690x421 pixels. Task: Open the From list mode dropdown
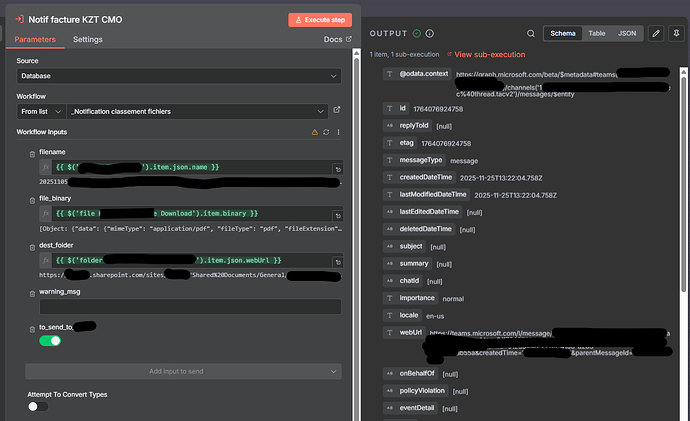coord(41,112)
